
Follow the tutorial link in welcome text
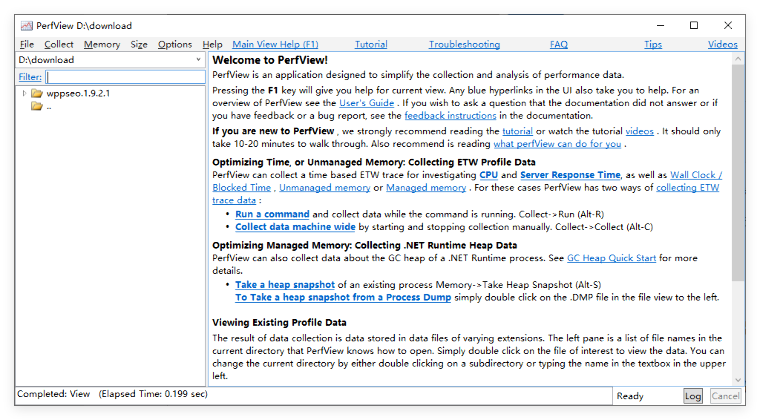click(x=517, y=131)
